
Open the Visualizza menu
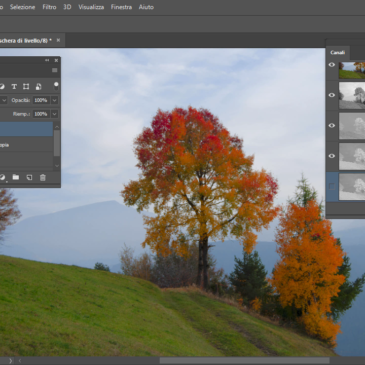(x=91, y=7)
